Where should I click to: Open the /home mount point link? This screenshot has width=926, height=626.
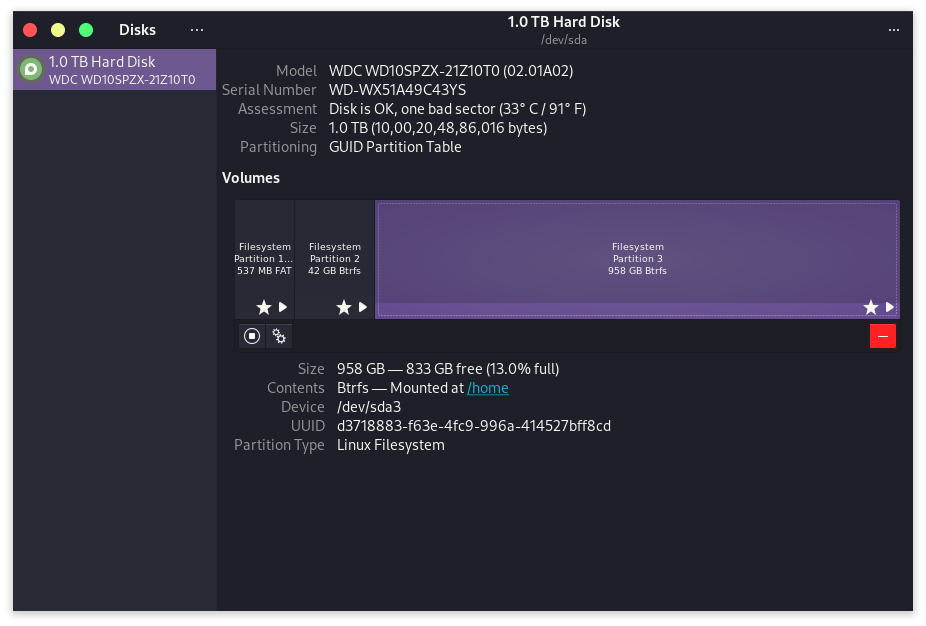click(488, 388)
